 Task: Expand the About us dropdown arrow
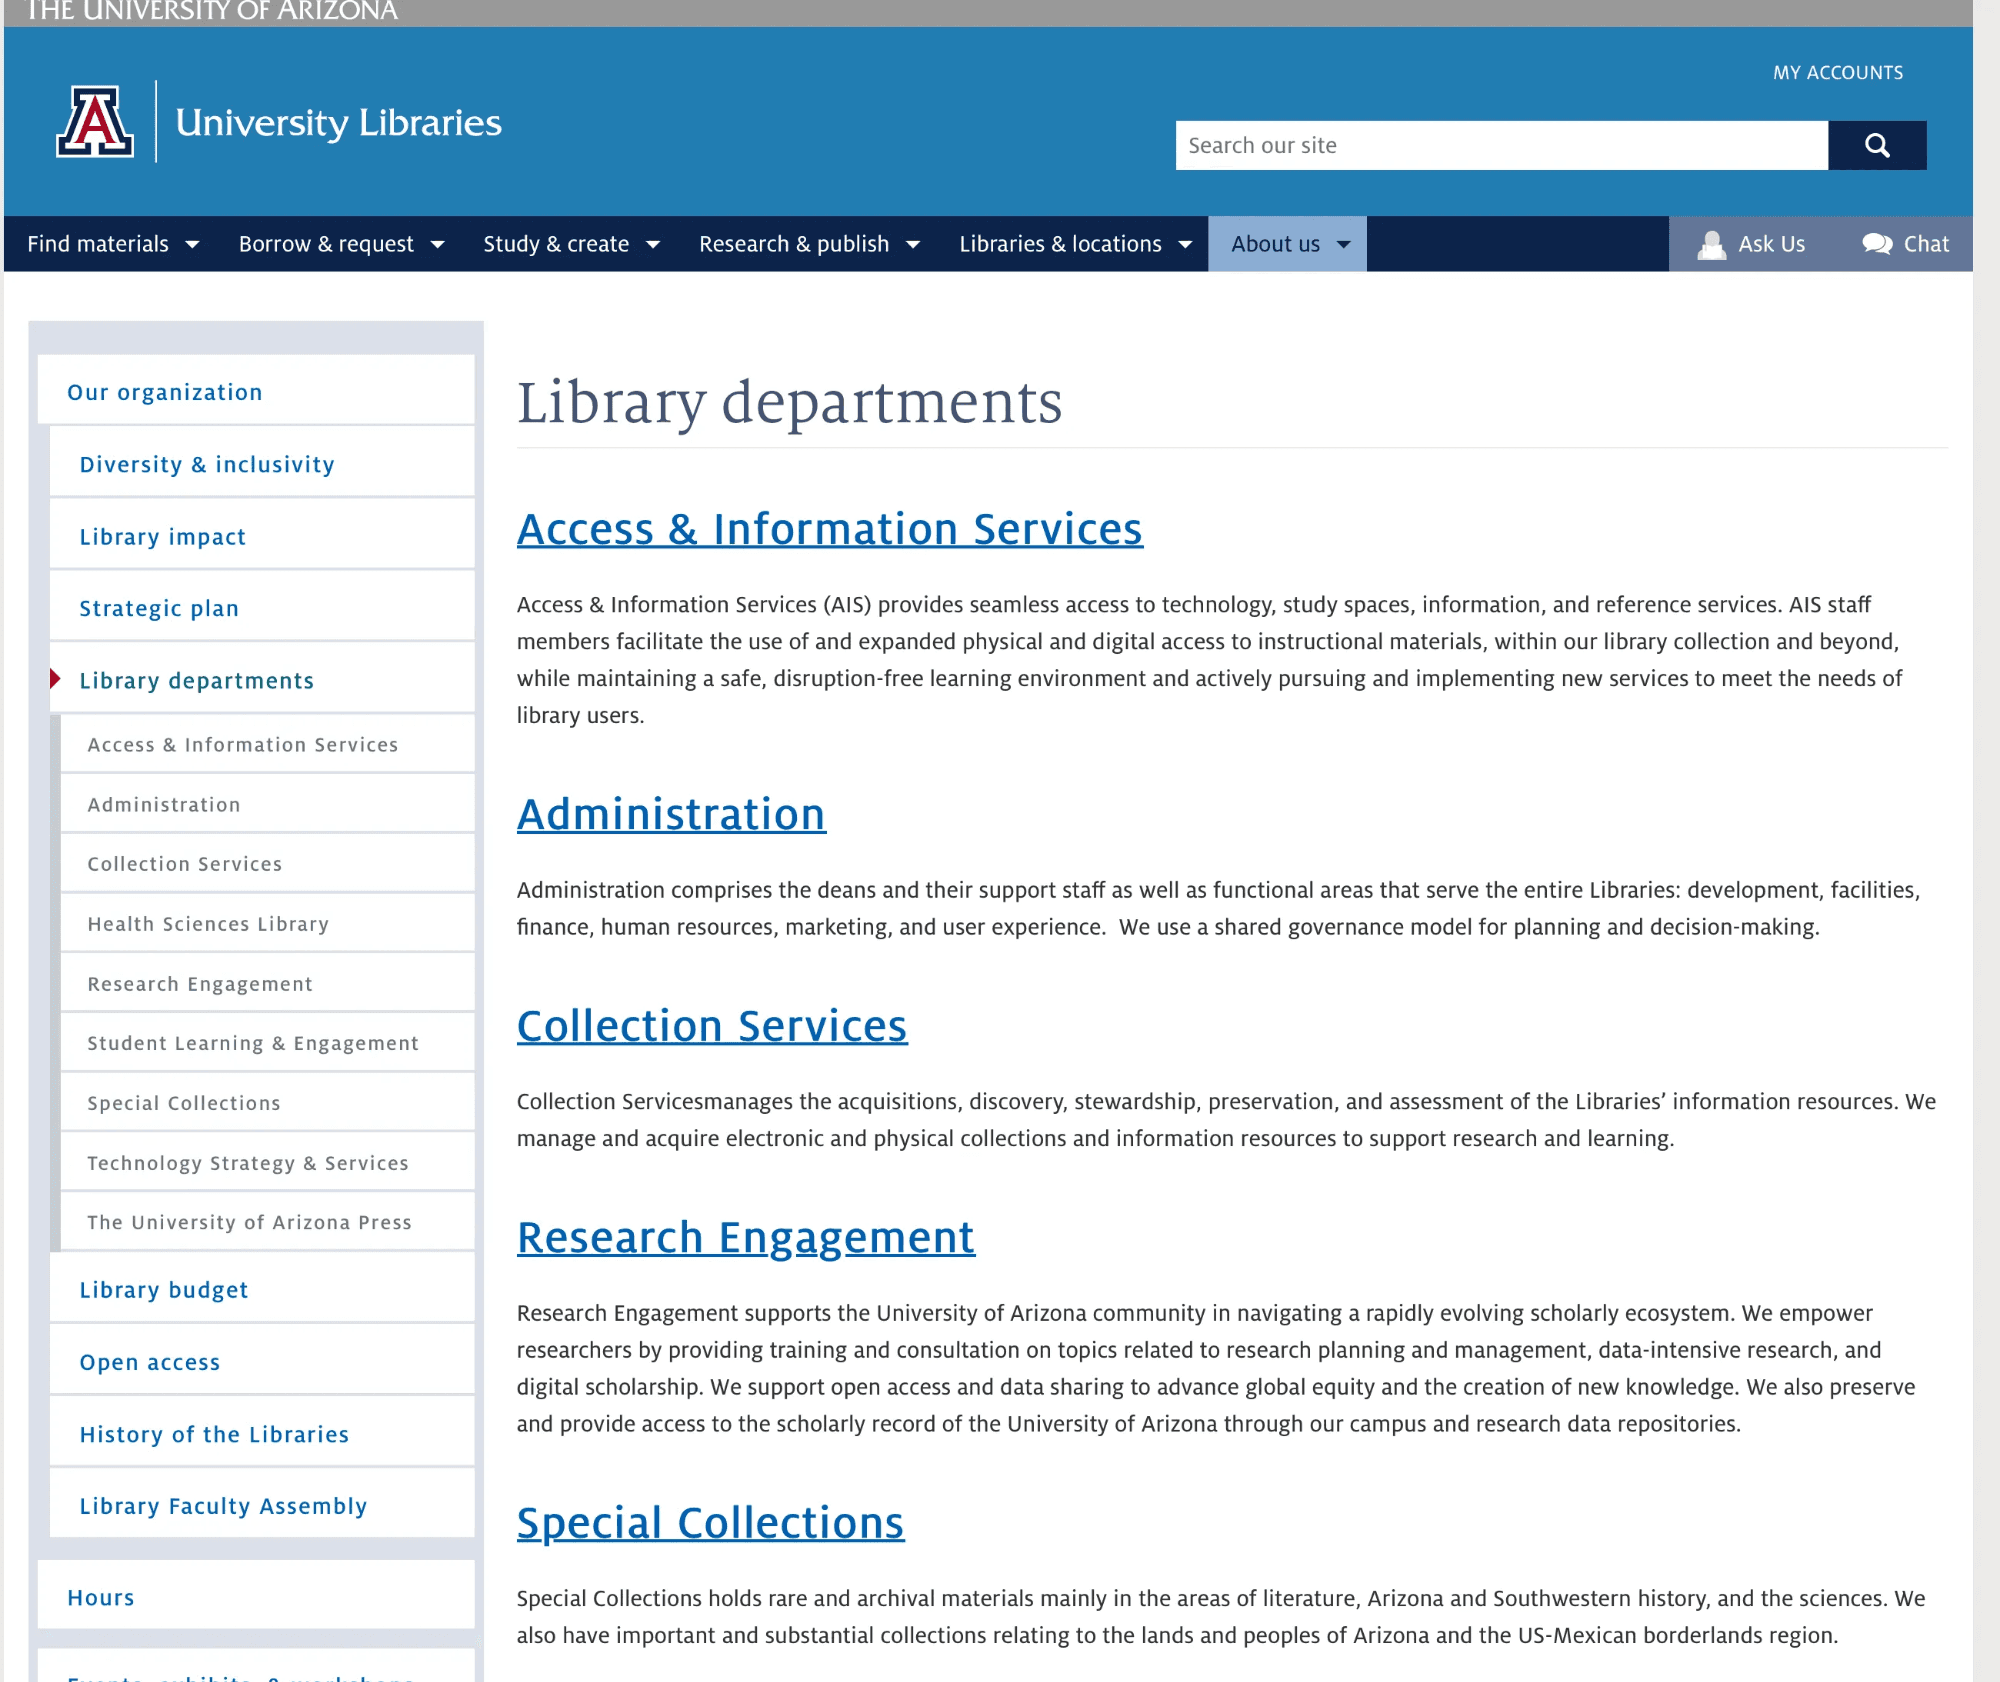(x=1344, y=245)
